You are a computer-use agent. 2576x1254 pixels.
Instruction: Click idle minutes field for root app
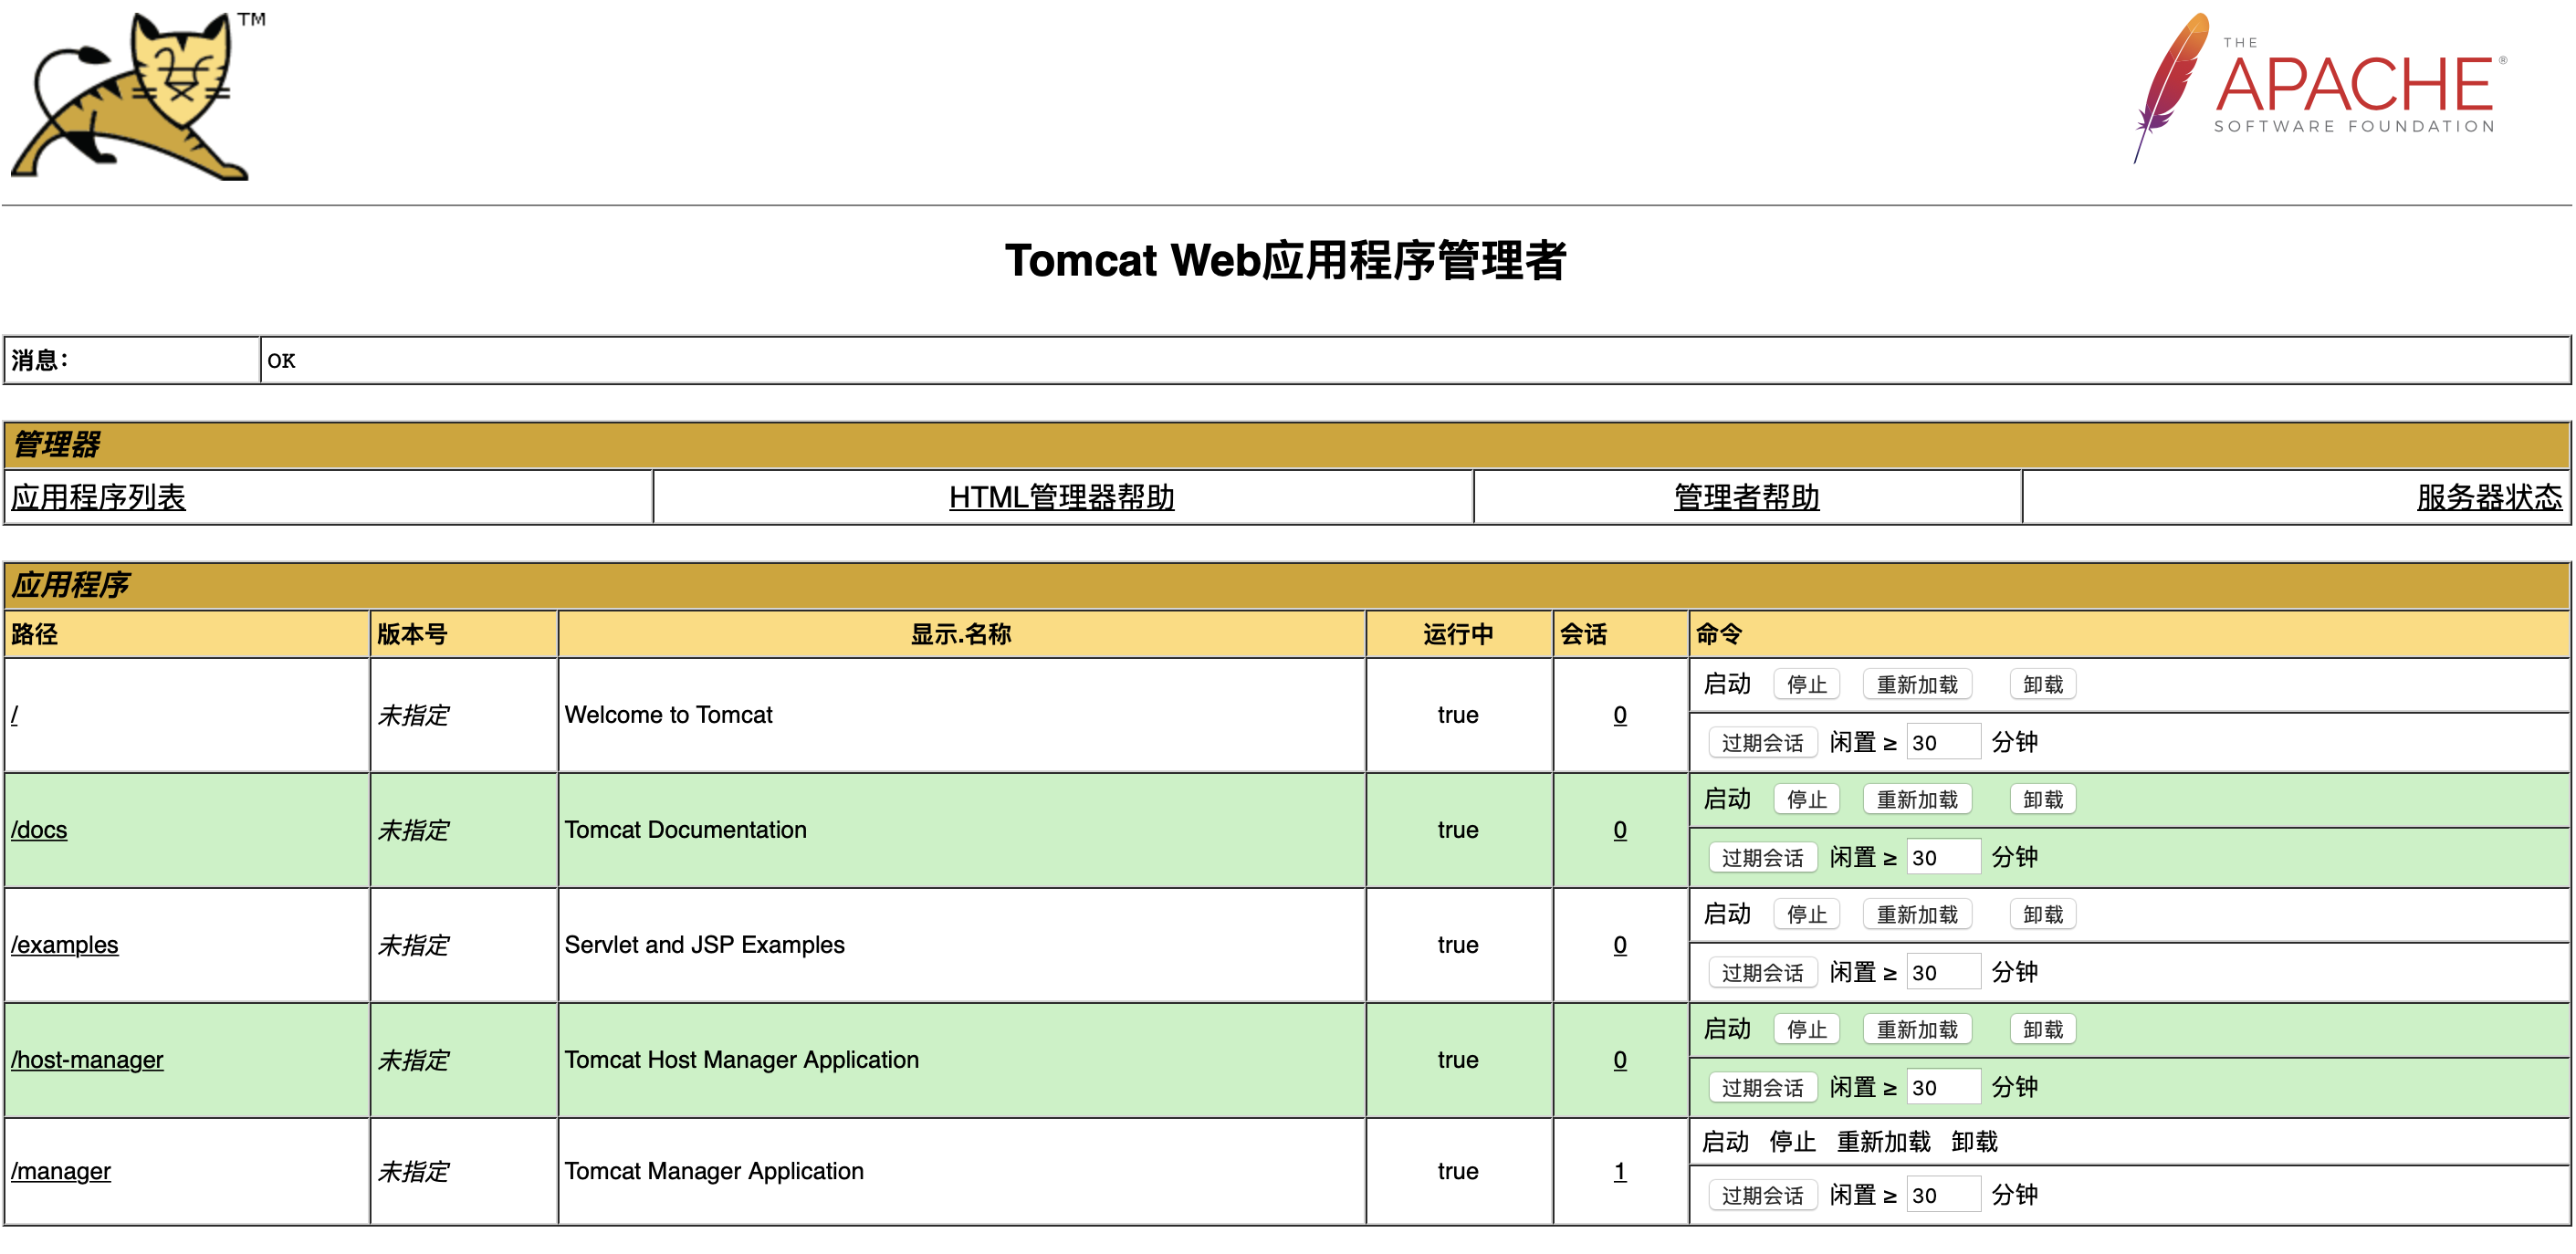coord(1943,742)
